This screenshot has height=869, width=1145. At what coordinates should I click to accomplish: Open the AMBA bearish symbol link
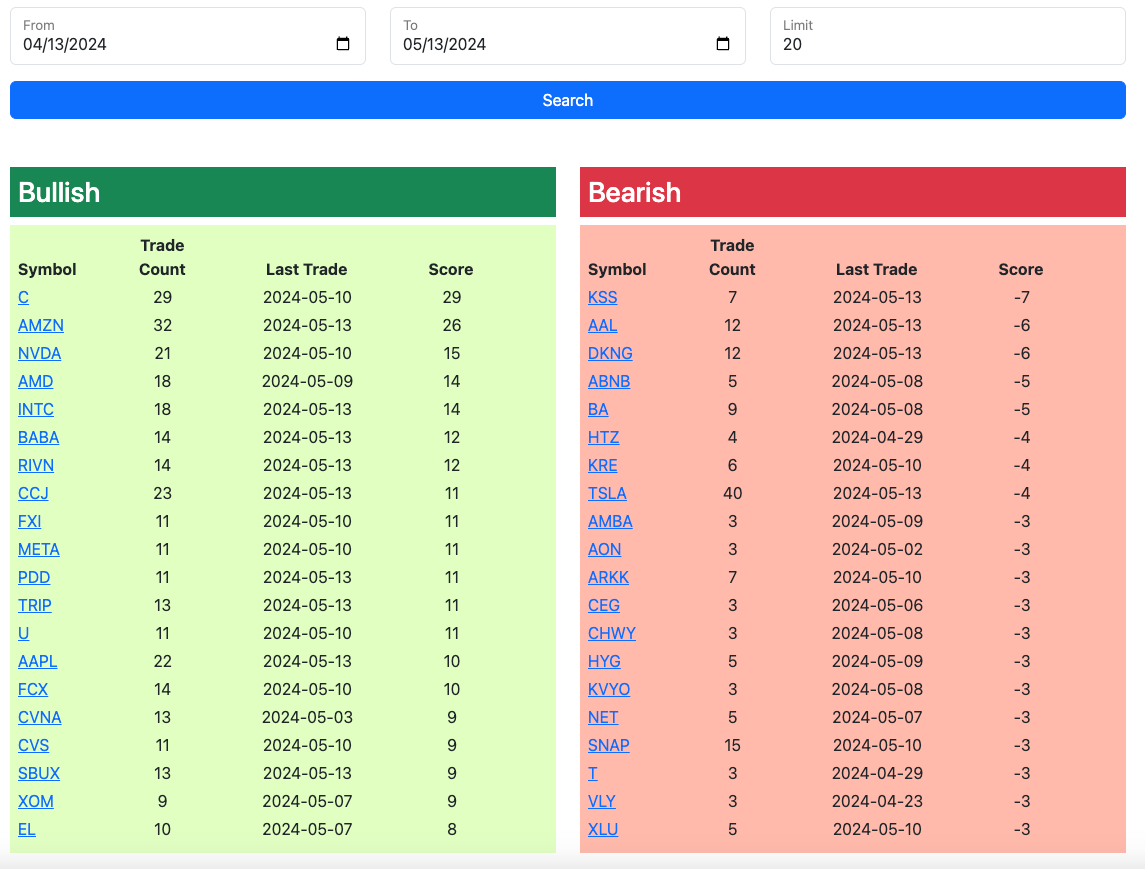[610, 521]
